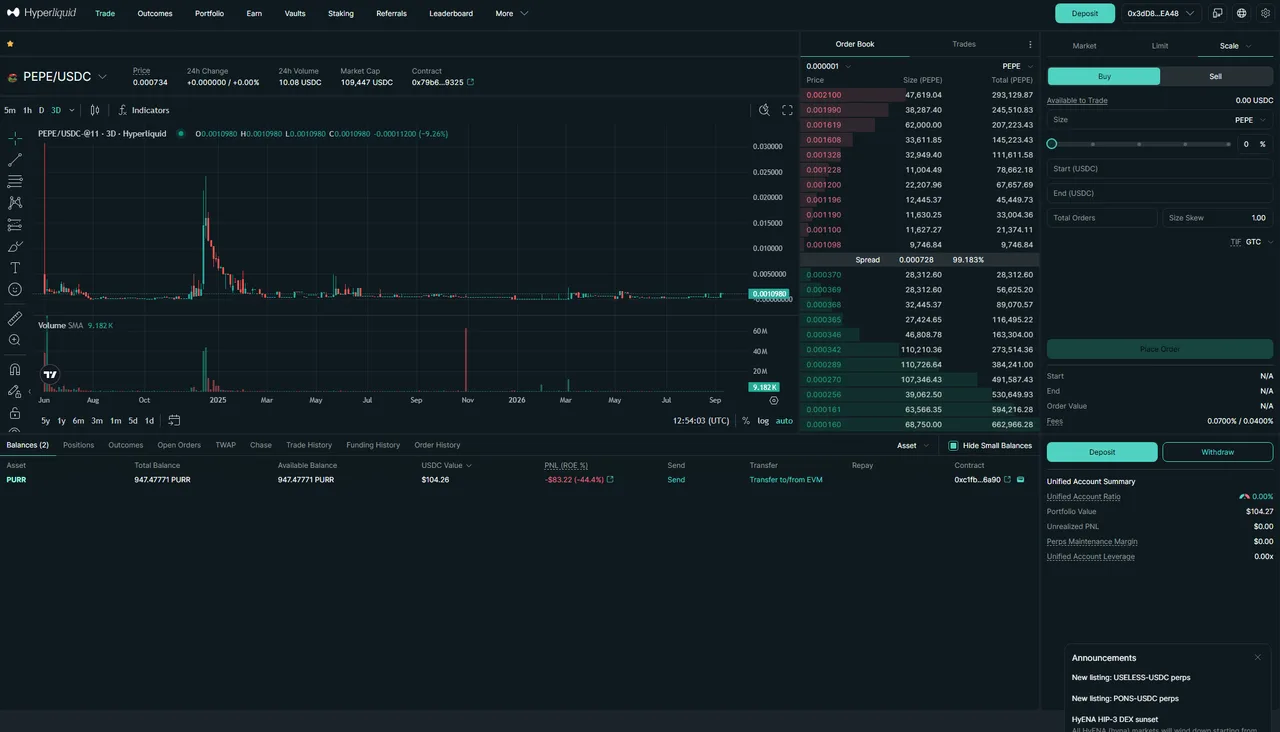Open the emoji icons tool
This screenshot has width=1280, height=732.
(x=15, y=290)
